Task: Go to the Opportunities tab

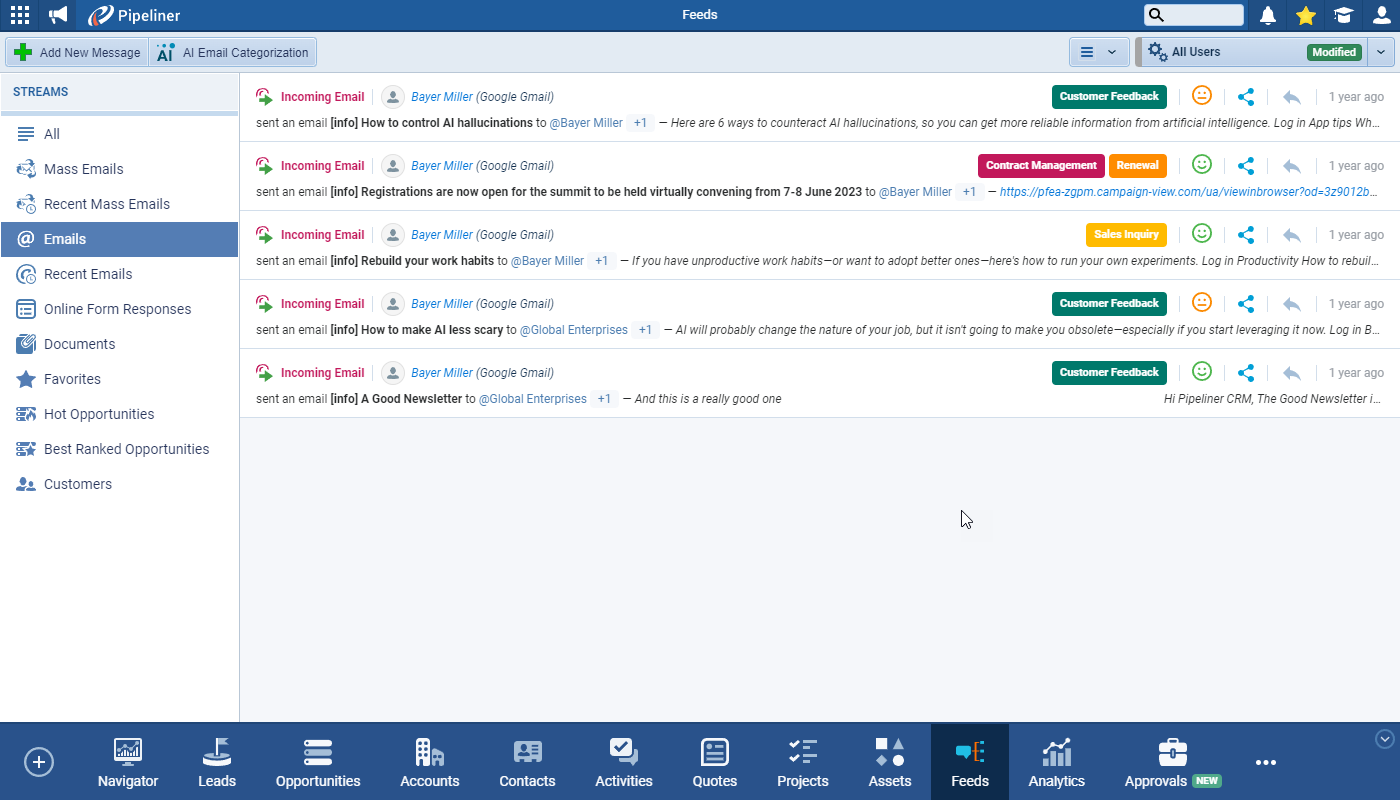Action: (318, 763)
